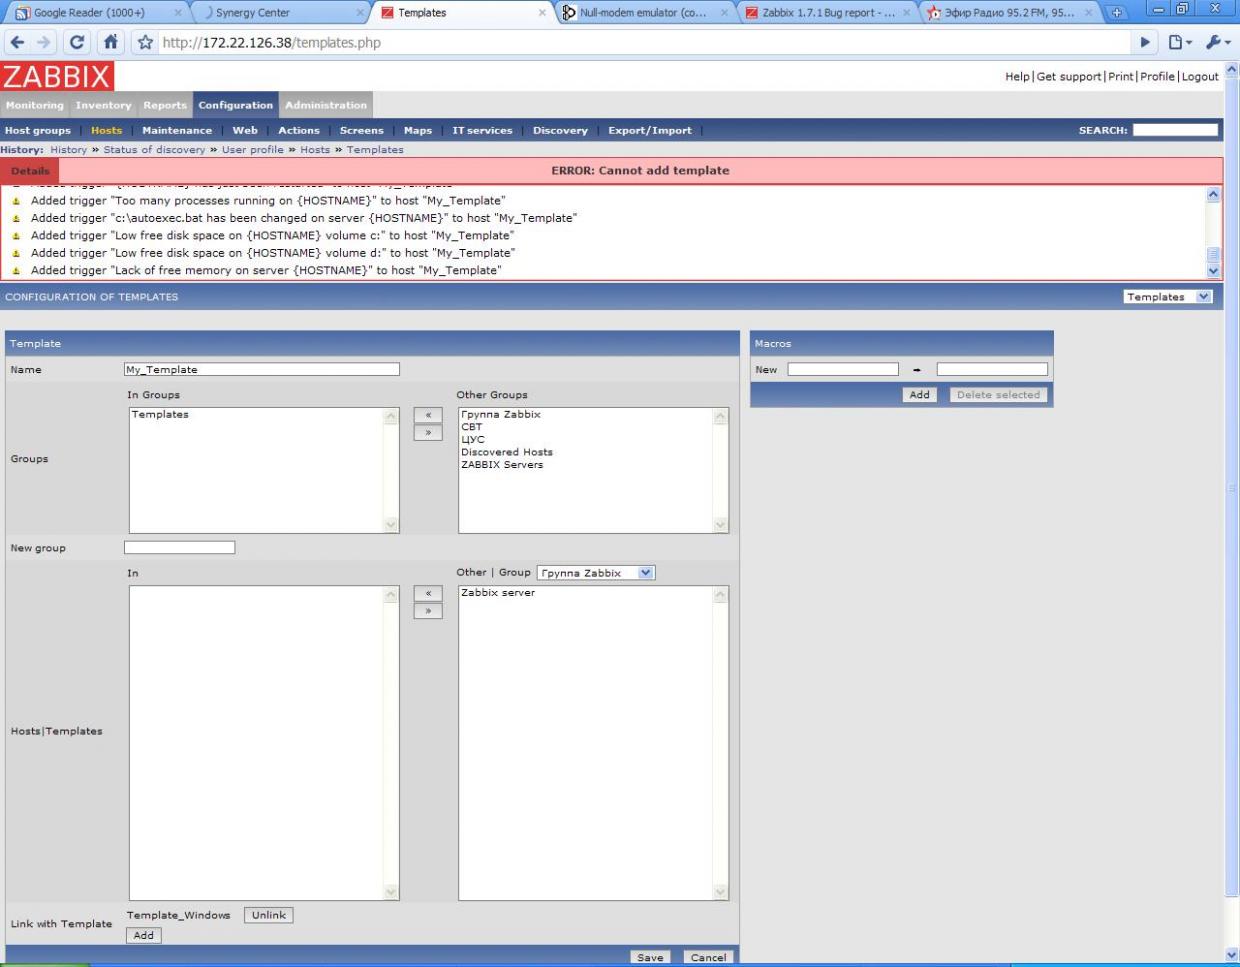Switch to Null-modem emulator browser tab
The height and width of the screenshot is (967, 1240).
point(643,13)
